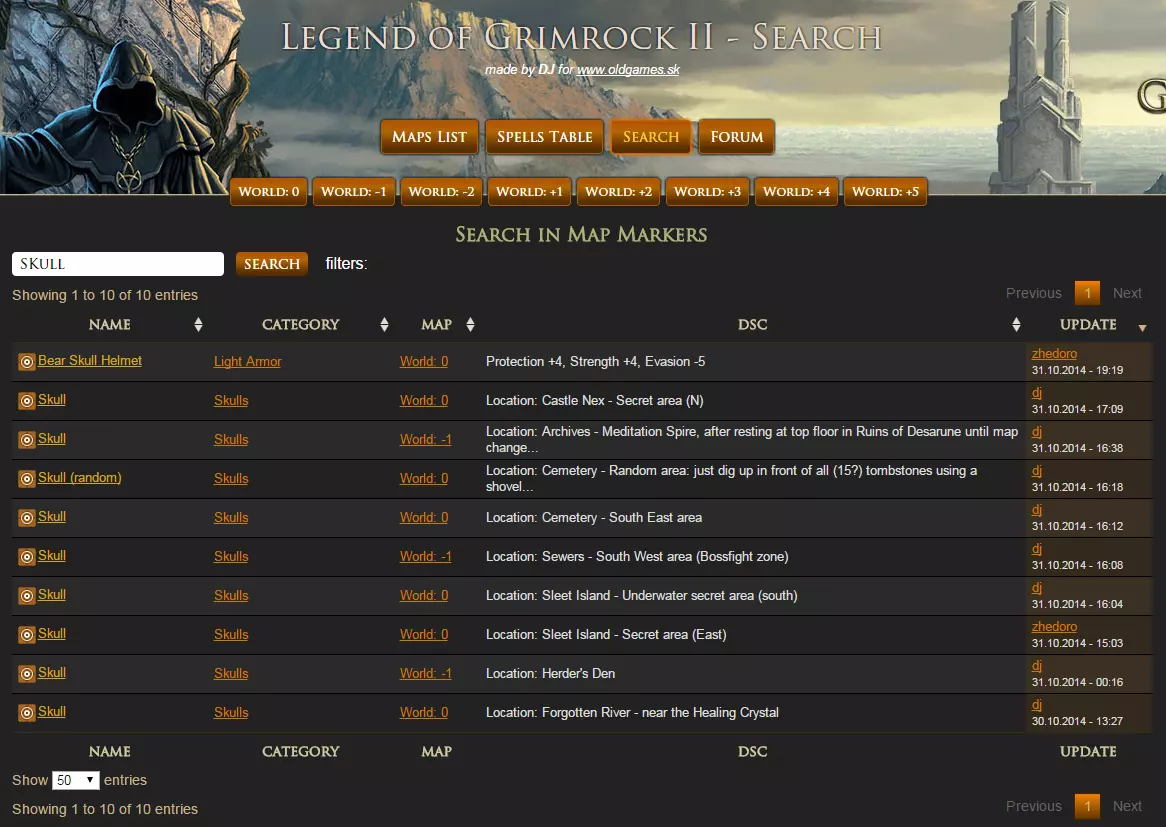
Task: Open zhedoro profile in Bear Skull Helmet row
Action: (1054, 353)
